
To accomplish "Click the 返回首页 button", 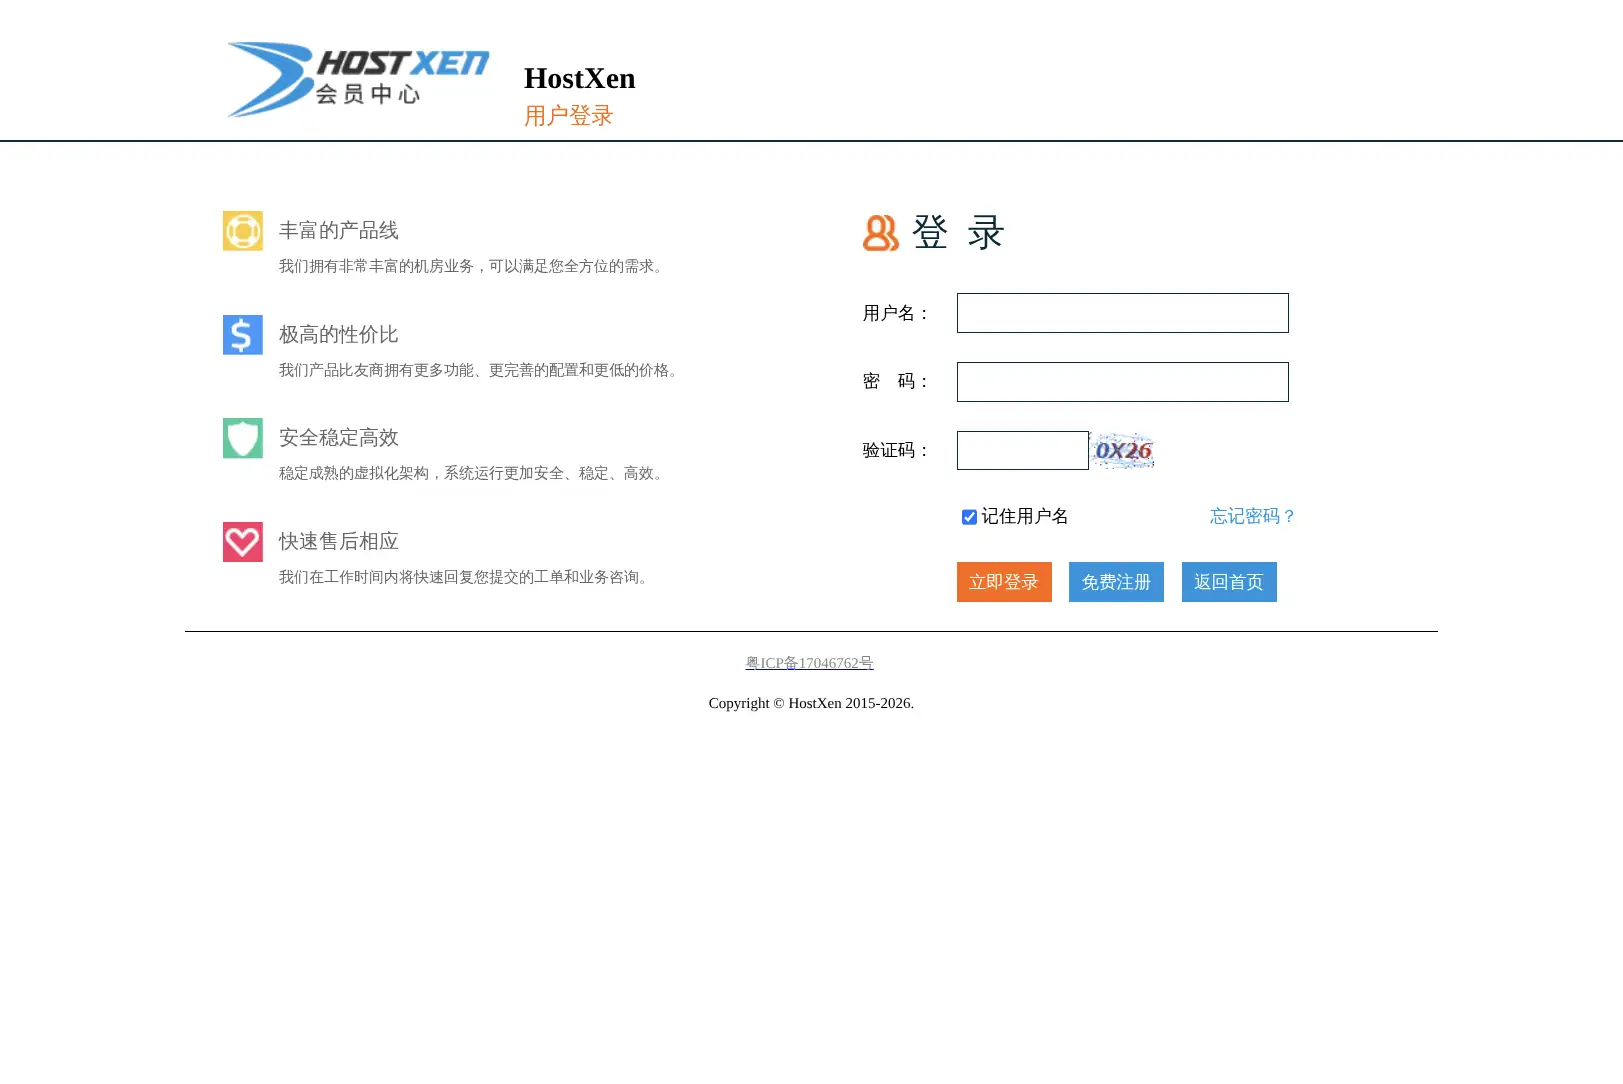I will coord(1229,582).
